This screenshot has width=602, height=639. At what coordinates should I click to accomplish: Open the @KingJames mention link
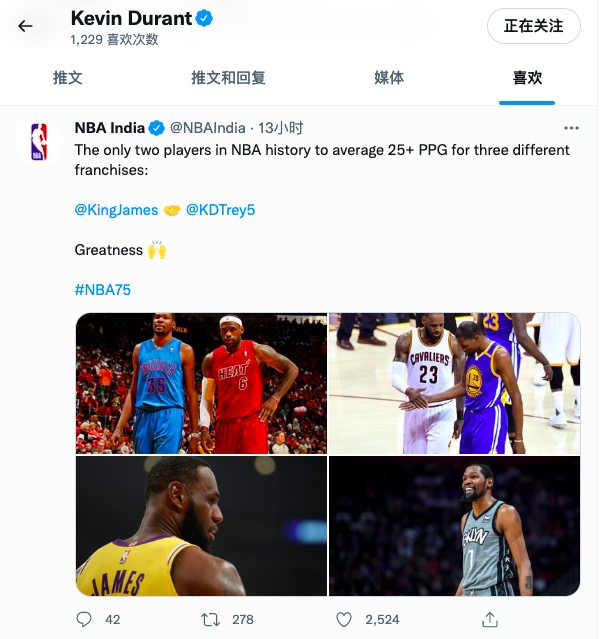[x=116, y=210]
